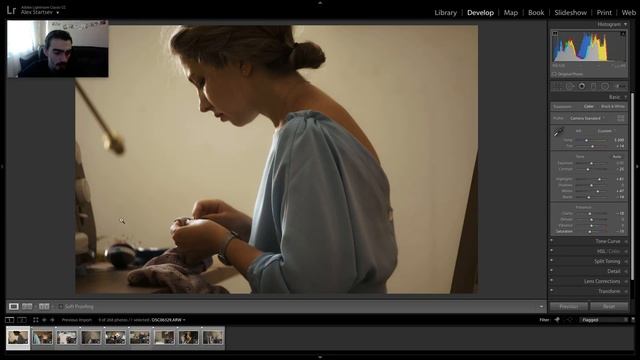Switch to the Slideshow module
640x360 pixels.
tap(570, 13)
